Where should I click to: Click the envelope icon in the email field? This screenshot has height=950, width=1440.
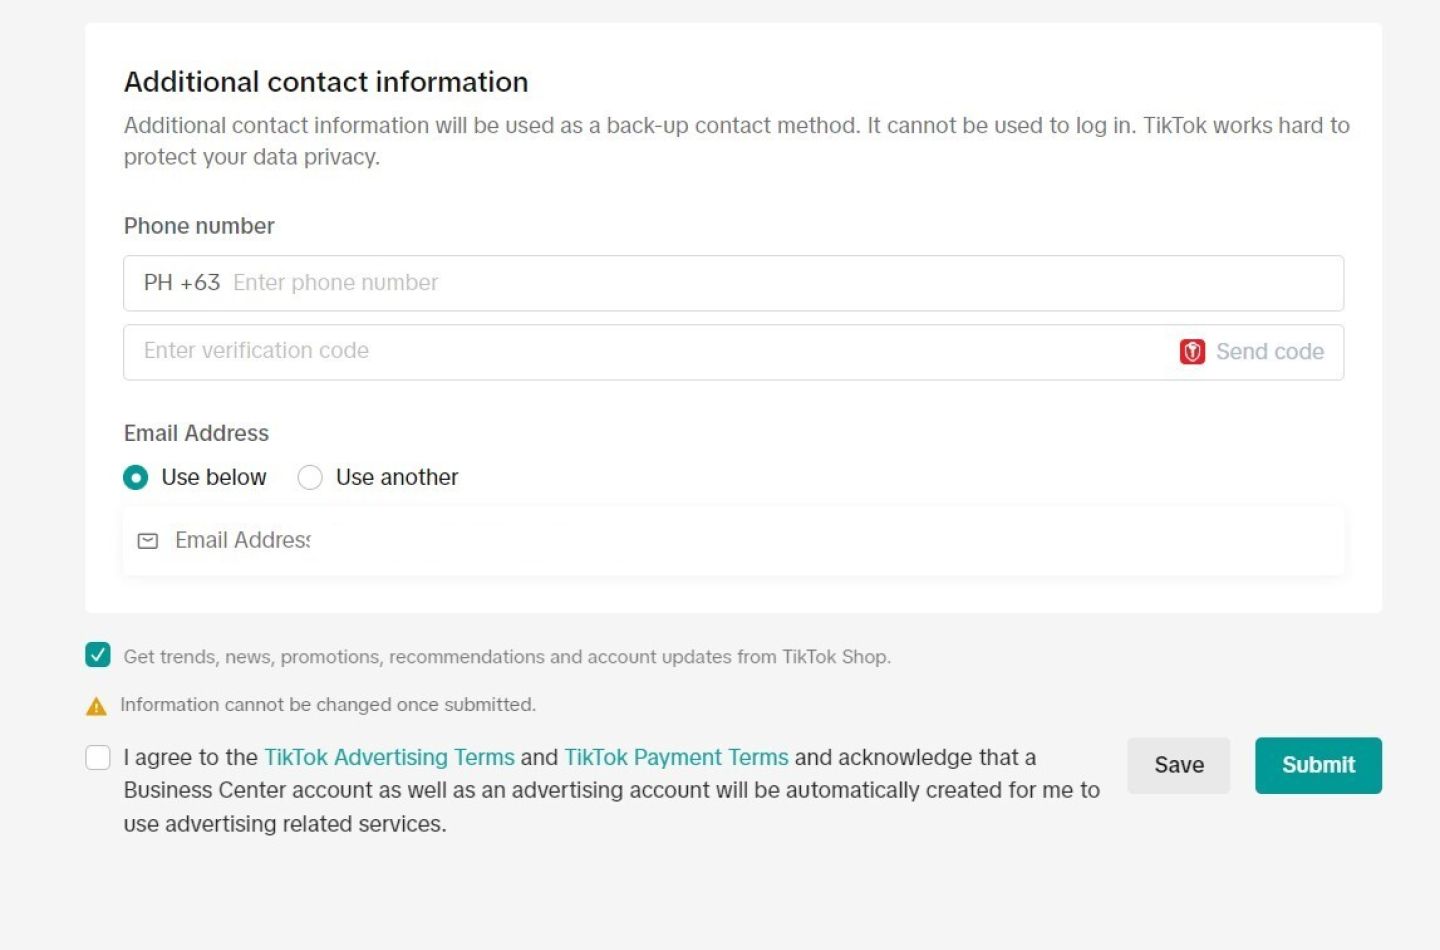[x=148, y=541]
